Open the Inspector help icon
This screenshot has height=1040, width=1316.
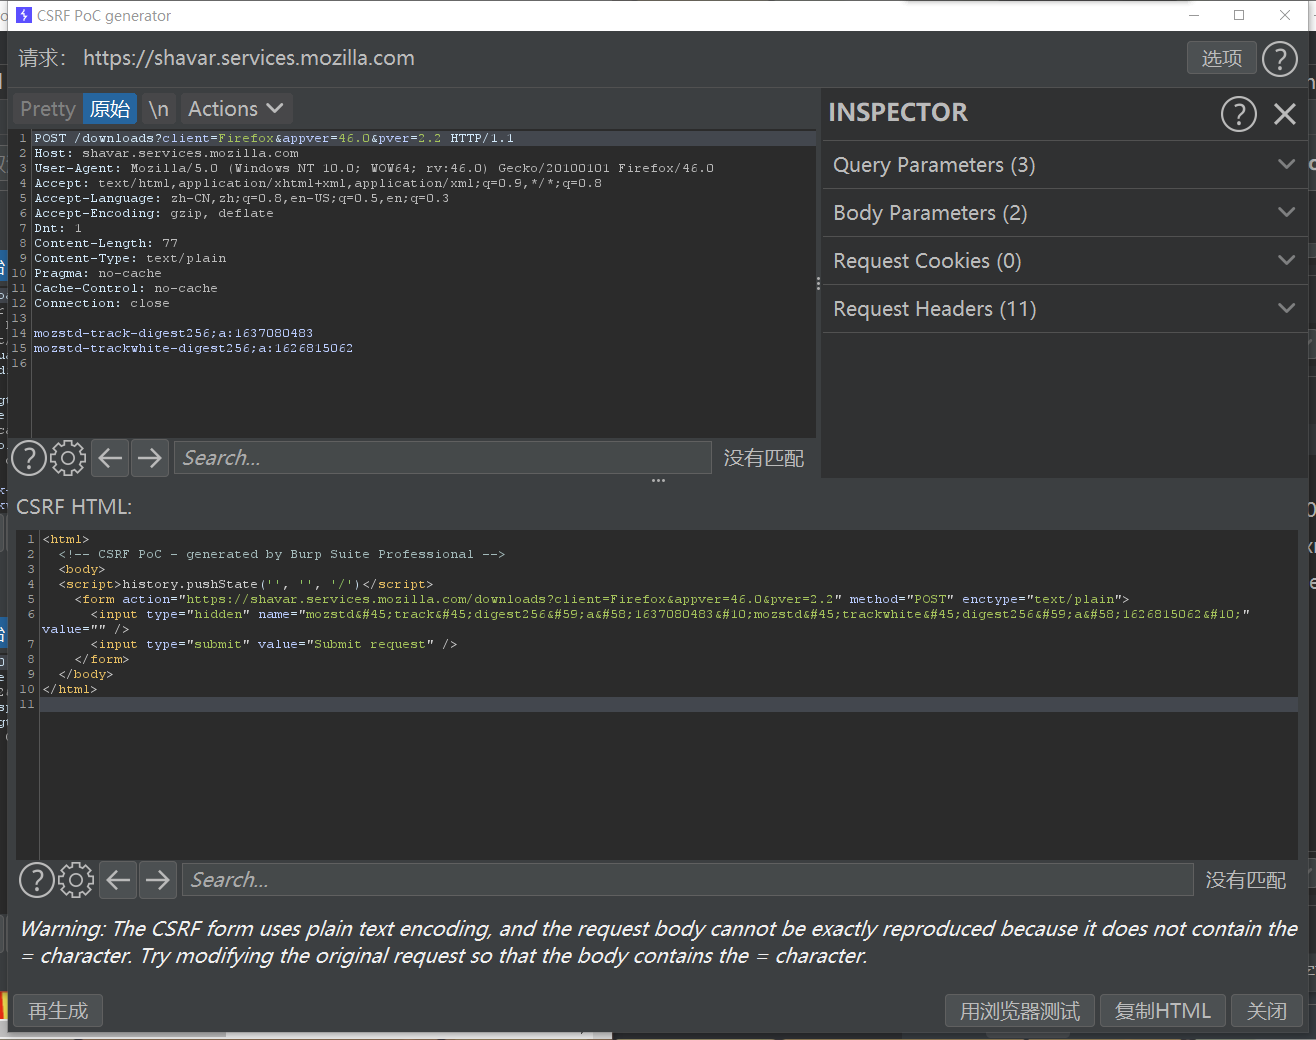click(1239, 114)
